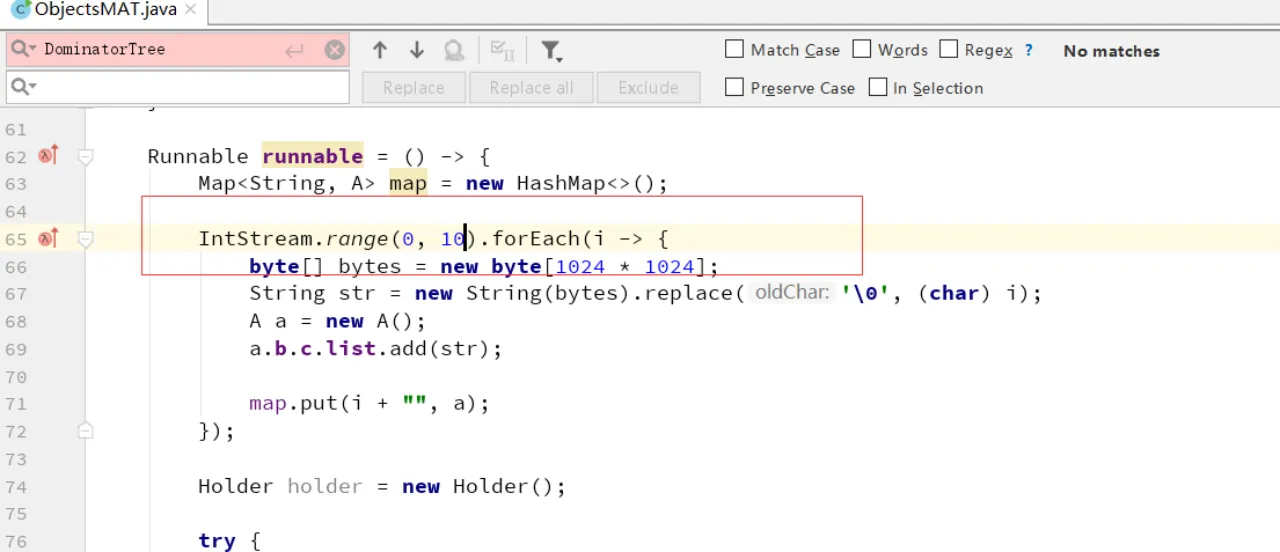This screenshot has width=1280, height=552.
Task: Collapse the forEach block at line 65
Action: click(86, 239)
